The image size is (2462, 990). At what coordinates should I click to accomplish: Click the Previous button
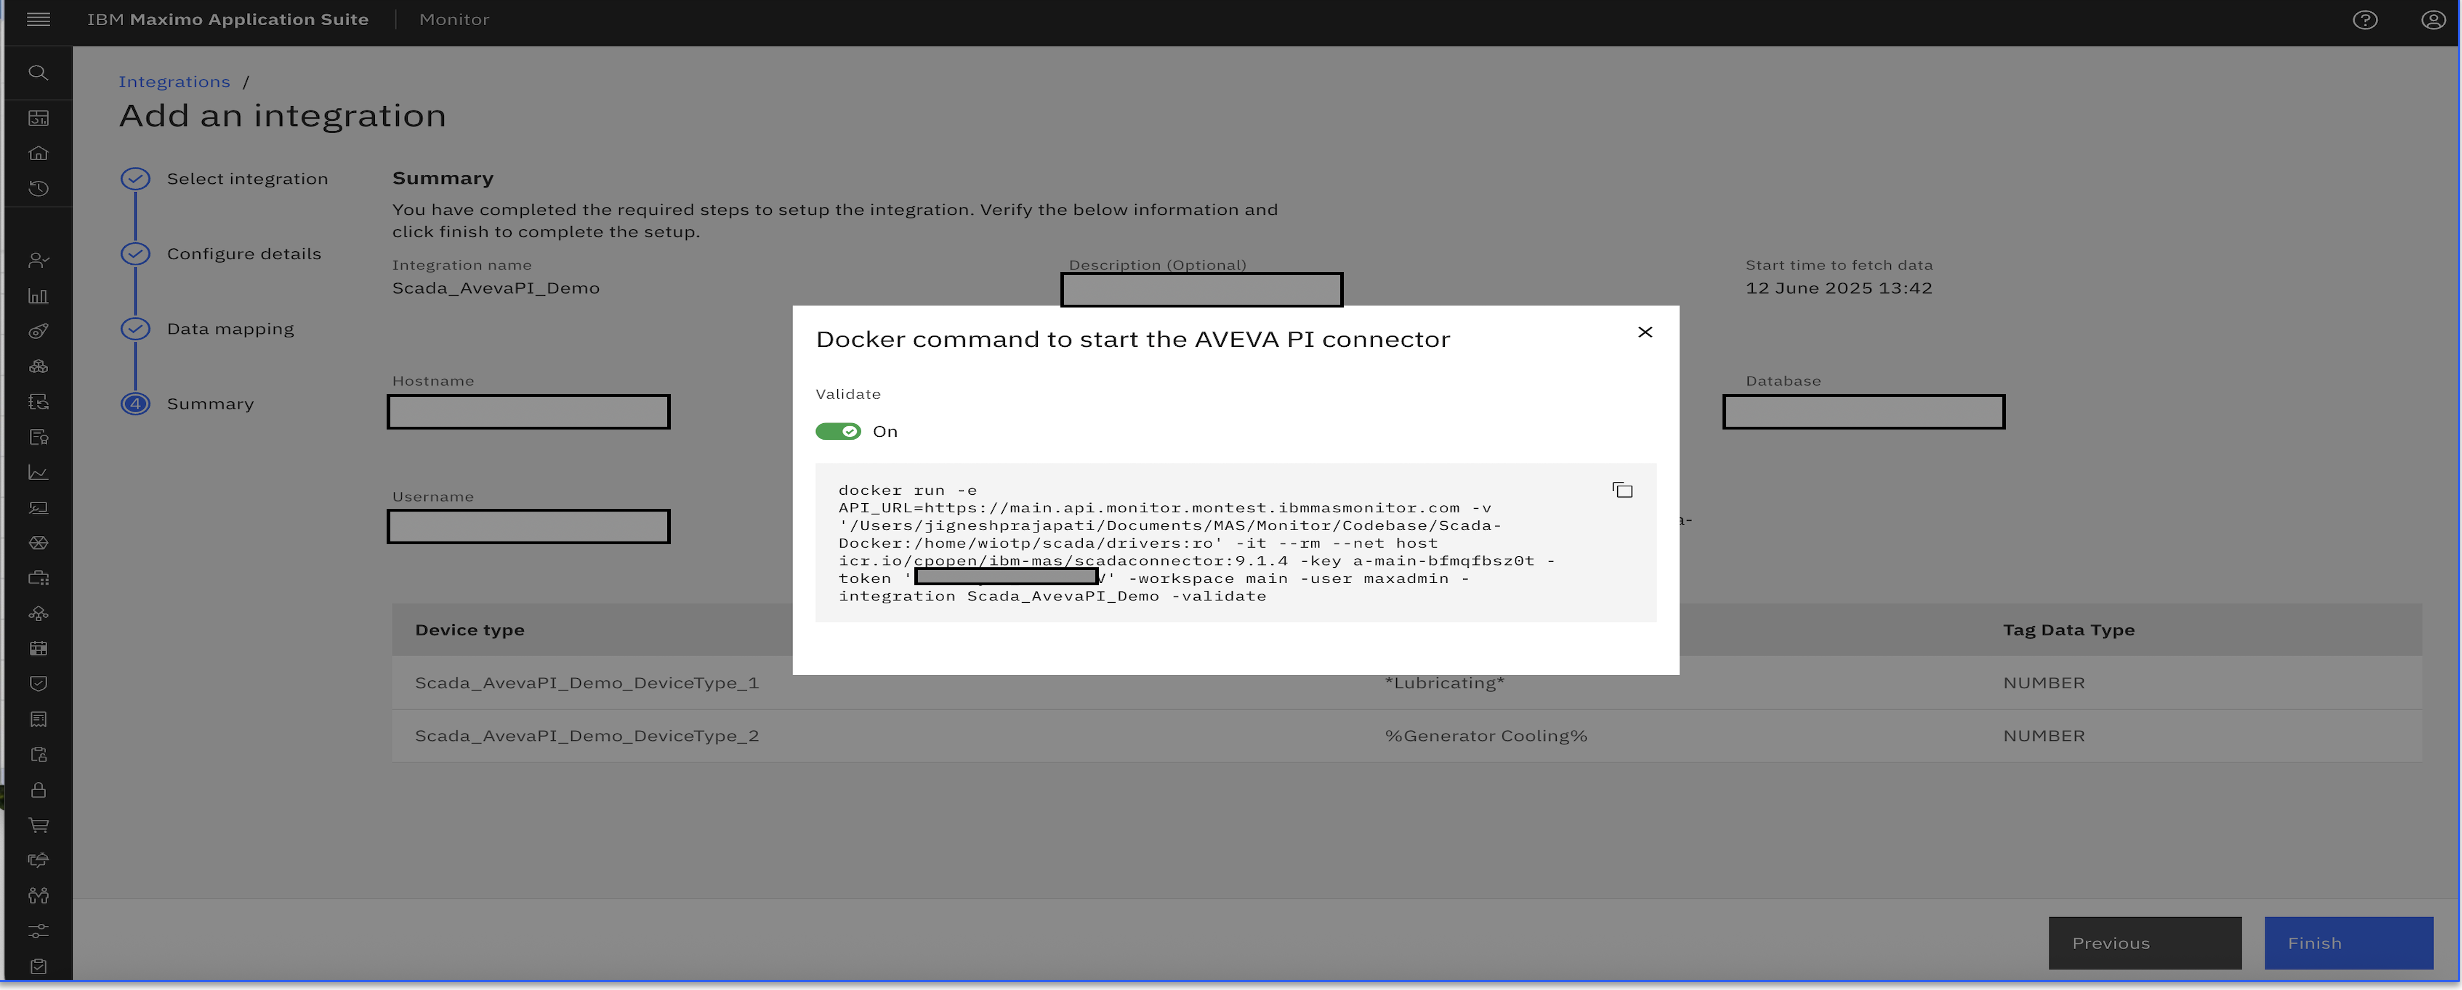pos(2144,943)
